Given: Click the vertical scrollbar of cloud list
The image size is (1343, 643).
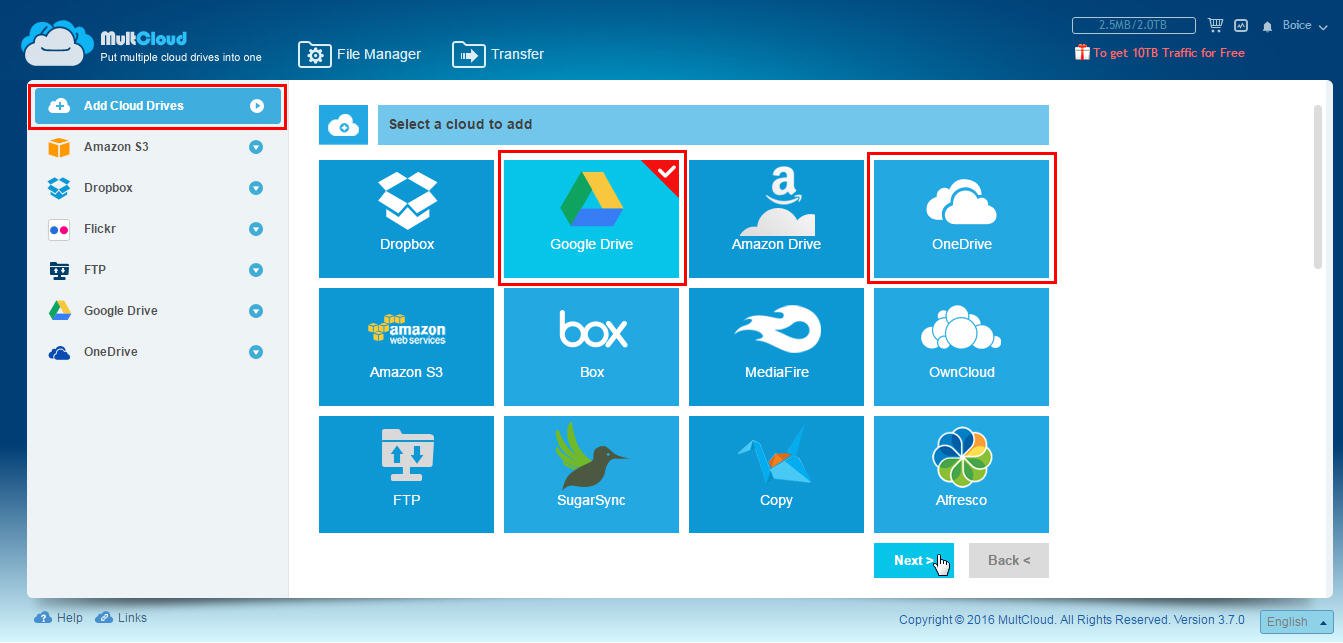Looking at the screenshot, I should pyautogui.click(x=1317, y=186).
